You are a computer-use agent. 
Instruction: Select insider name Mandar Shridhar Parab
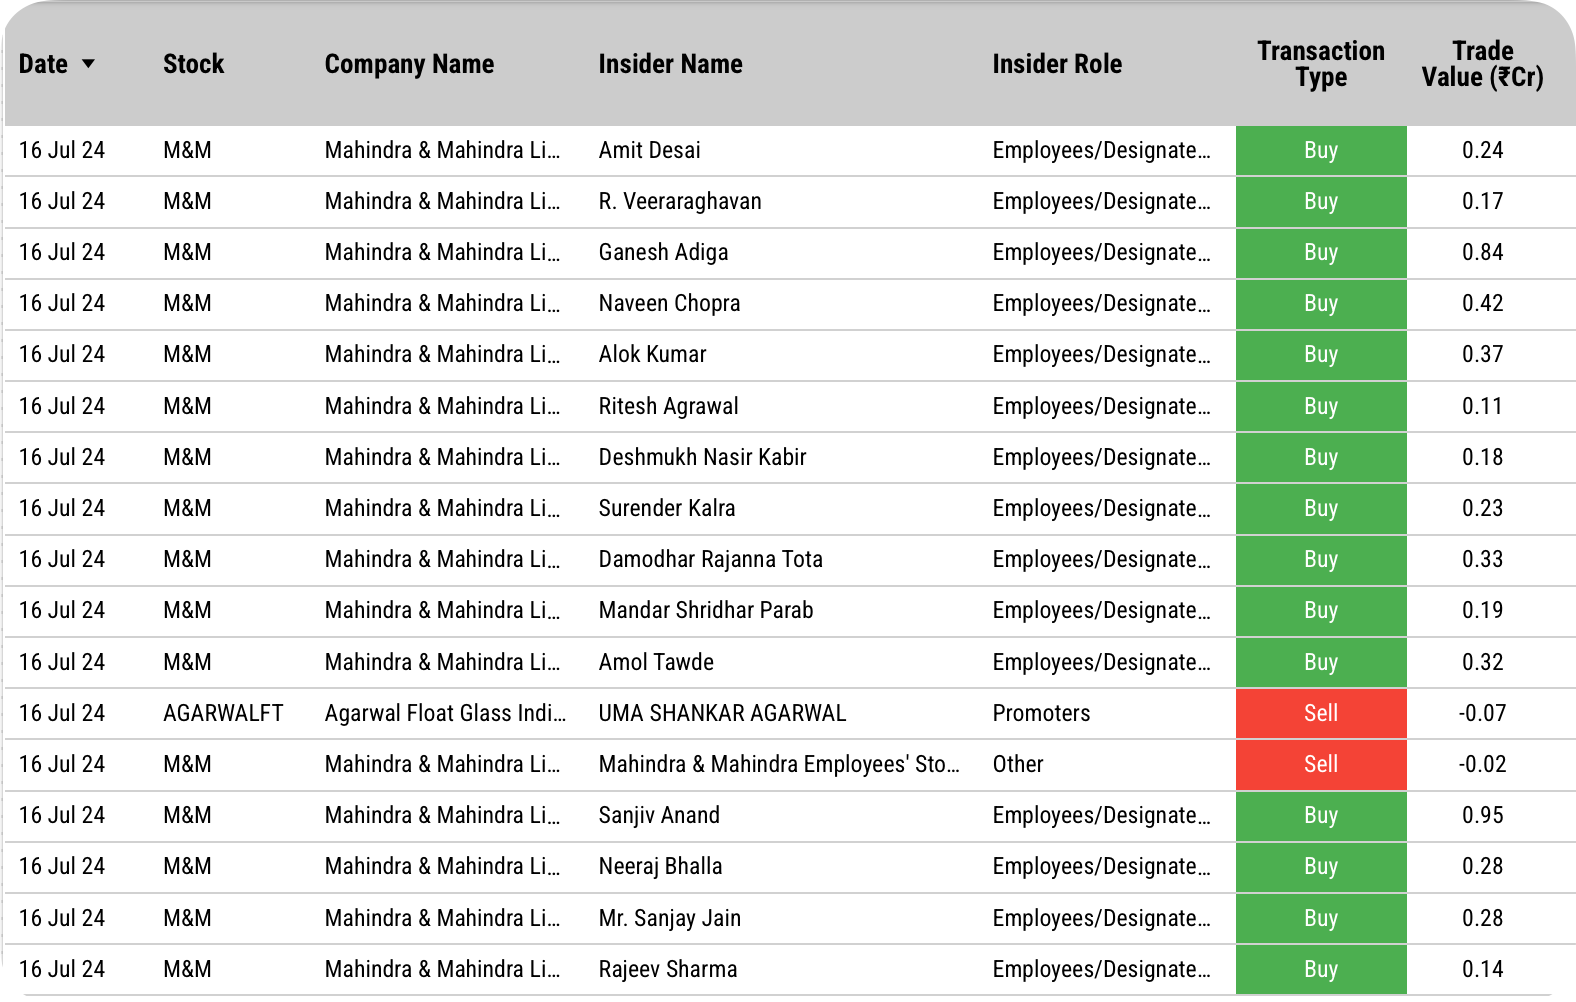(x=705, y=610)
